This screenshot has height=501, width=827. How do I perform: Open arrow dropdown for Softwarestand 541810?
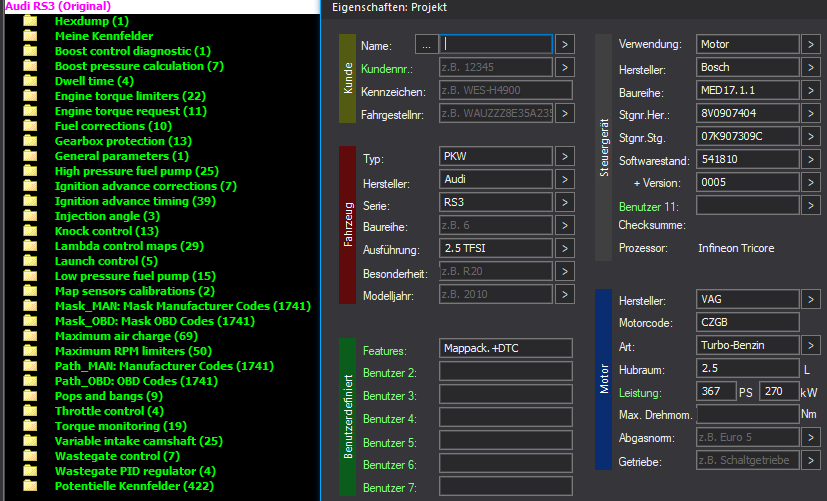(811, 159)
